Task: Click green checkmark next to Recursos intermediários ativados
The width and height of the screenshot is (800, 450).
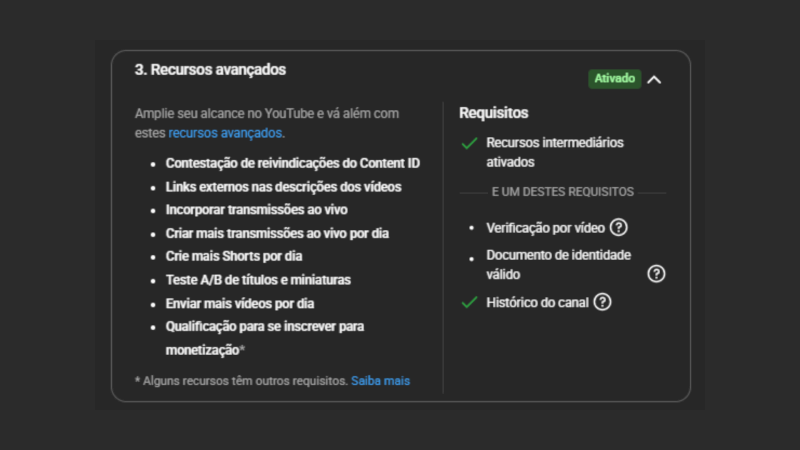Action: click(469, 144)
